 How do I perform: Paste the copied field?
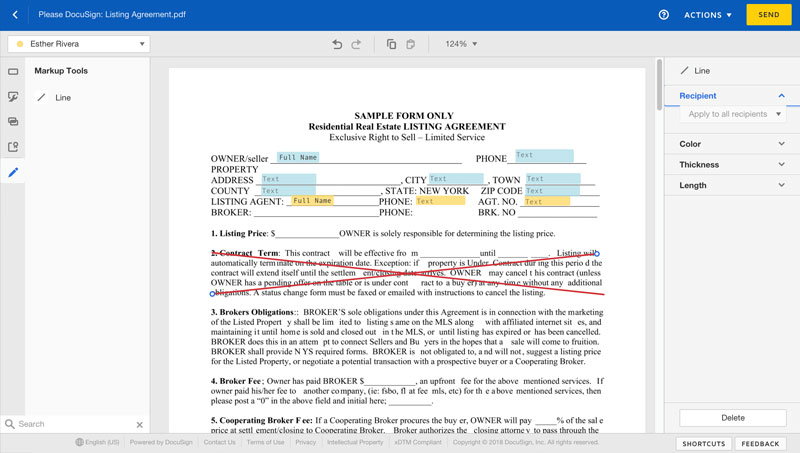[x=410, y=44]
